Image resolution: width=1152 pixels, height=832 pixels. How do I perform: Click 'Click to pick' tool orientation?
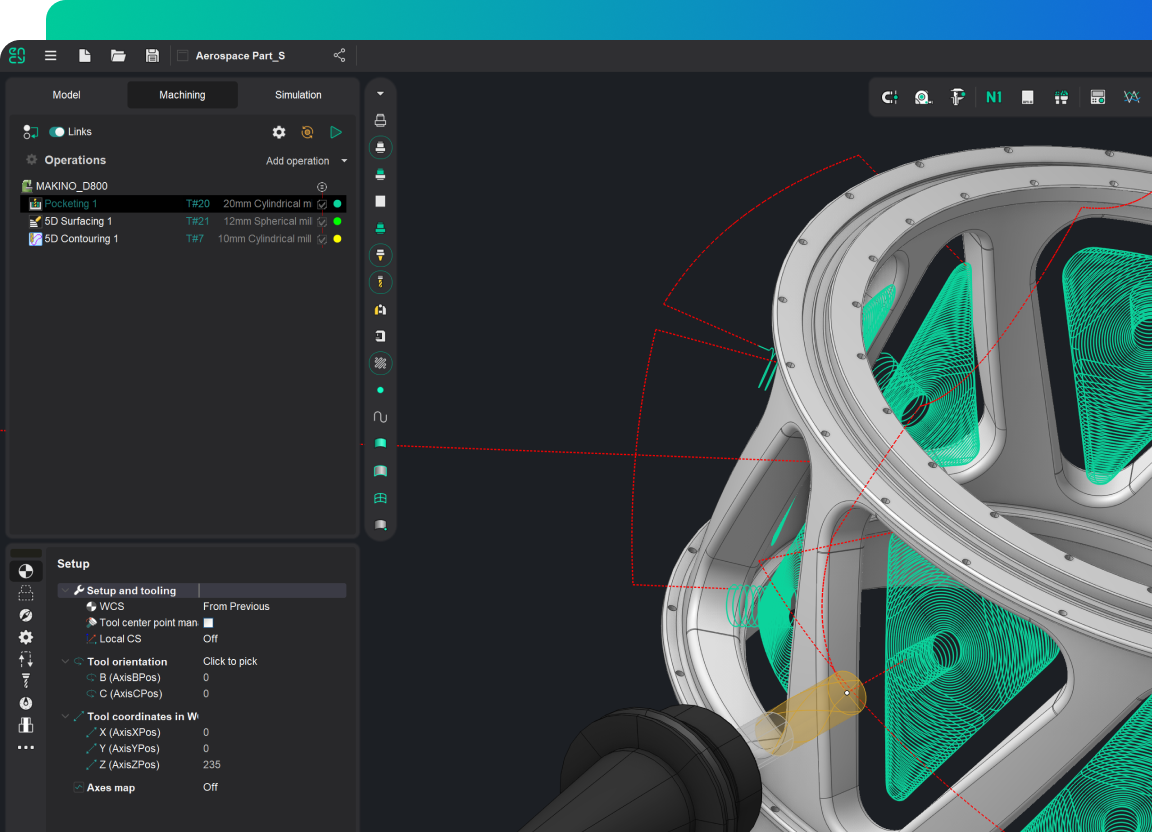click(230, 661)
